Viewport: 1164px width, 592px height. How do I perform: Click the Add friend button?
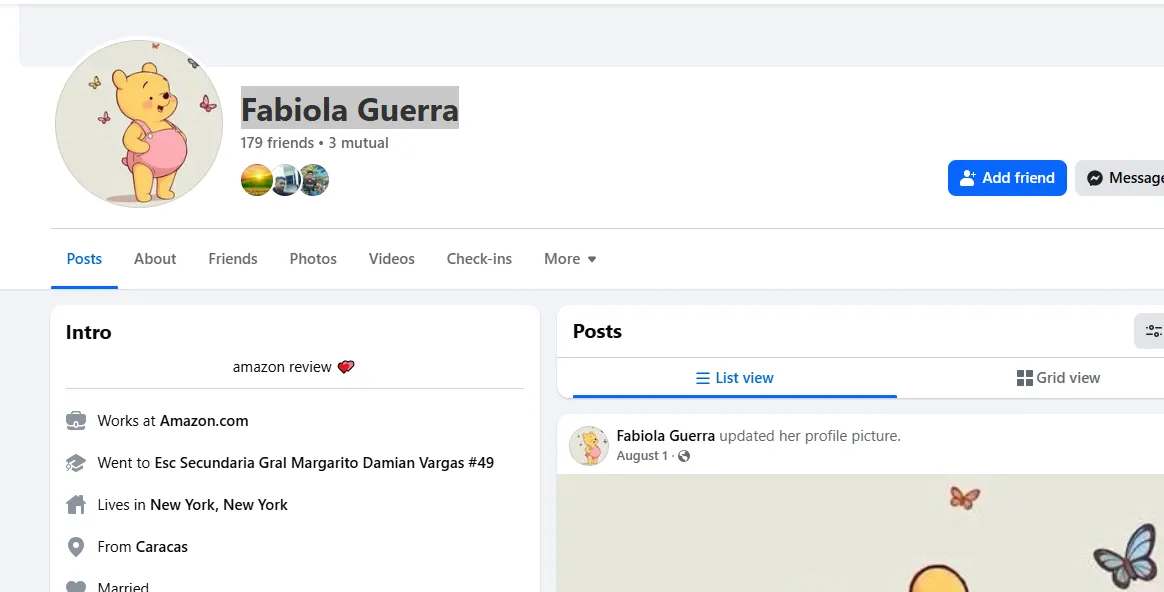pyautogui.click(x=1007, y=178)
